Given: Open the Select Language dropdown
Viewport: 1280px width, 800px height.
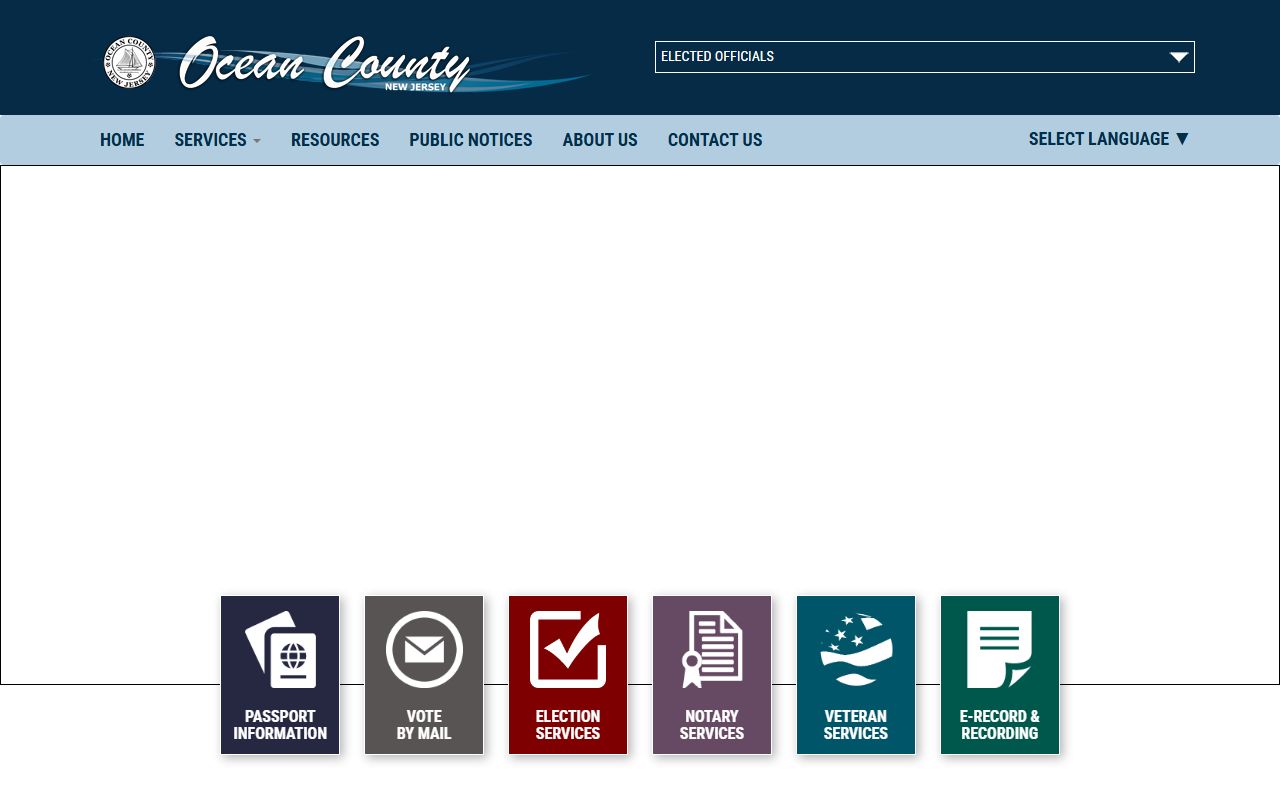Looking at the screenshot, I should tap(1109, 139).
